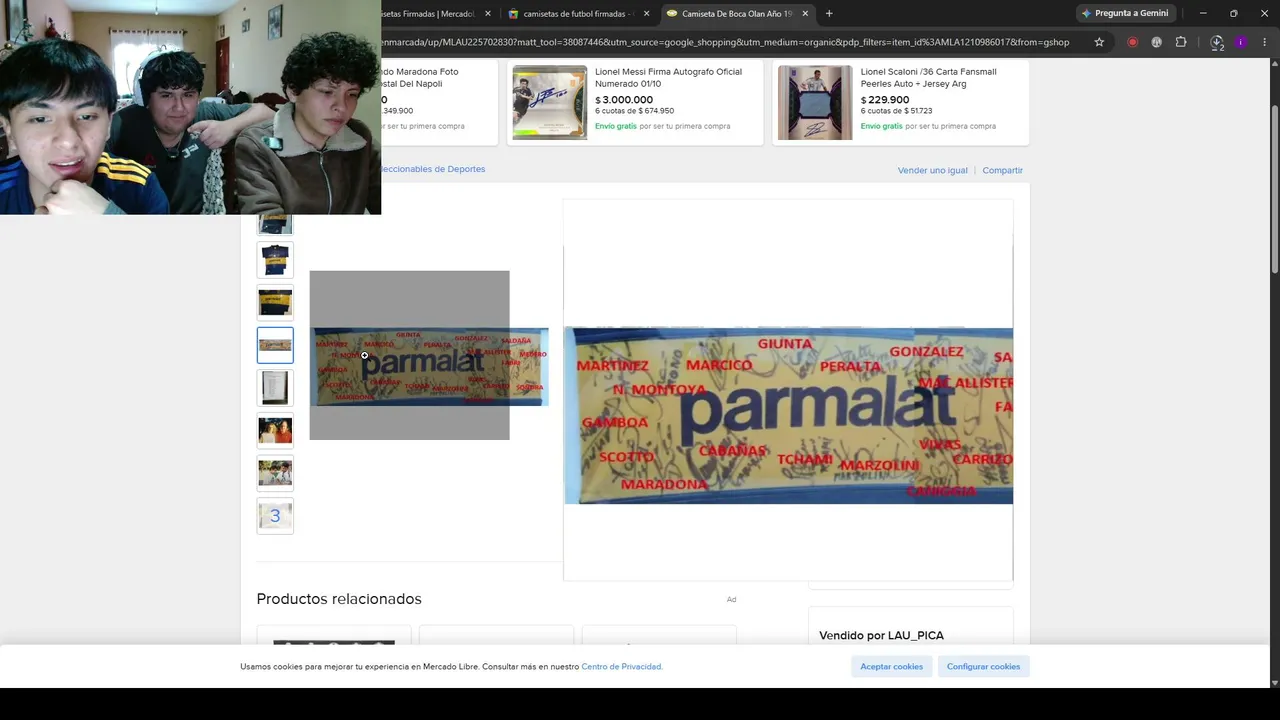Click the main parmalat jersey image
Viewport: 1280px width, 720px height.
(430, 367)
